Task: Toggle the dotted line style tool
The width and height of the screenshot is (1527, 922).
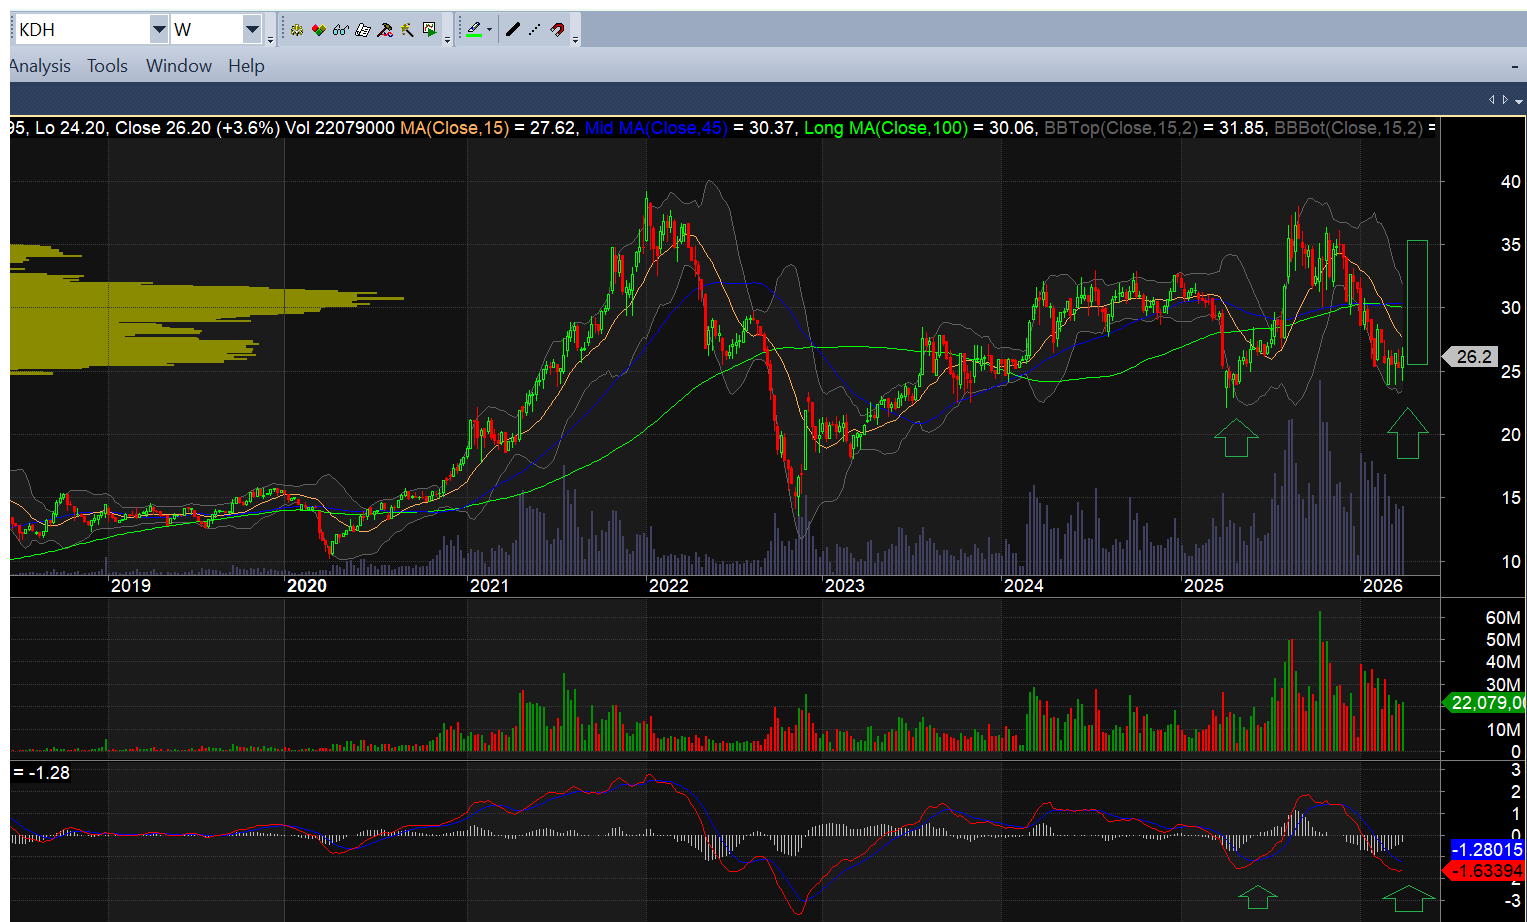Action: pos(535,30)
